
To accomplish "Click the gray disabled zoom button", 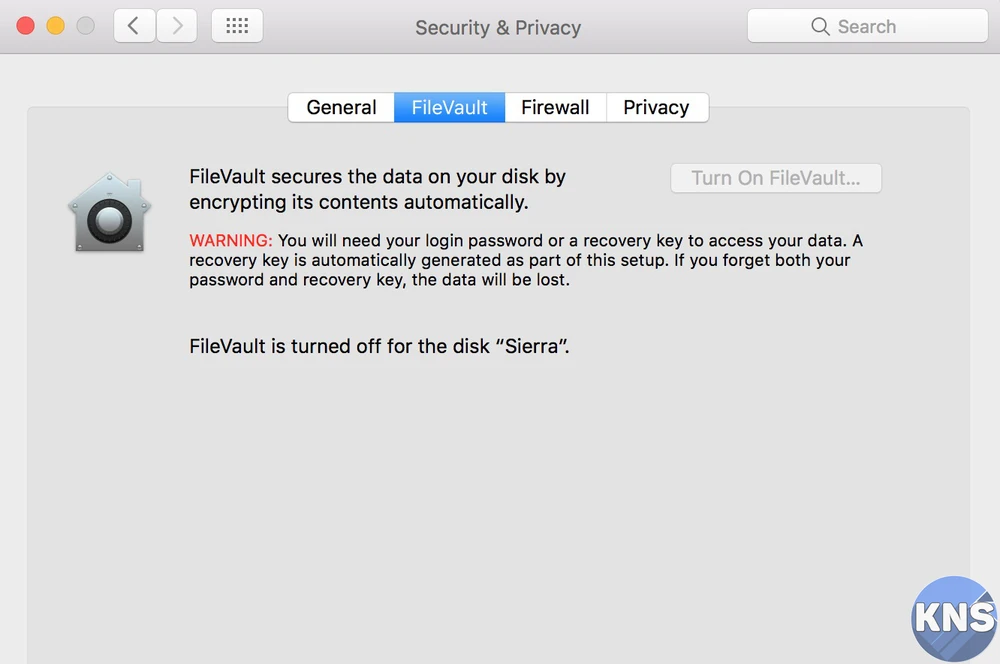I will 86,26.
